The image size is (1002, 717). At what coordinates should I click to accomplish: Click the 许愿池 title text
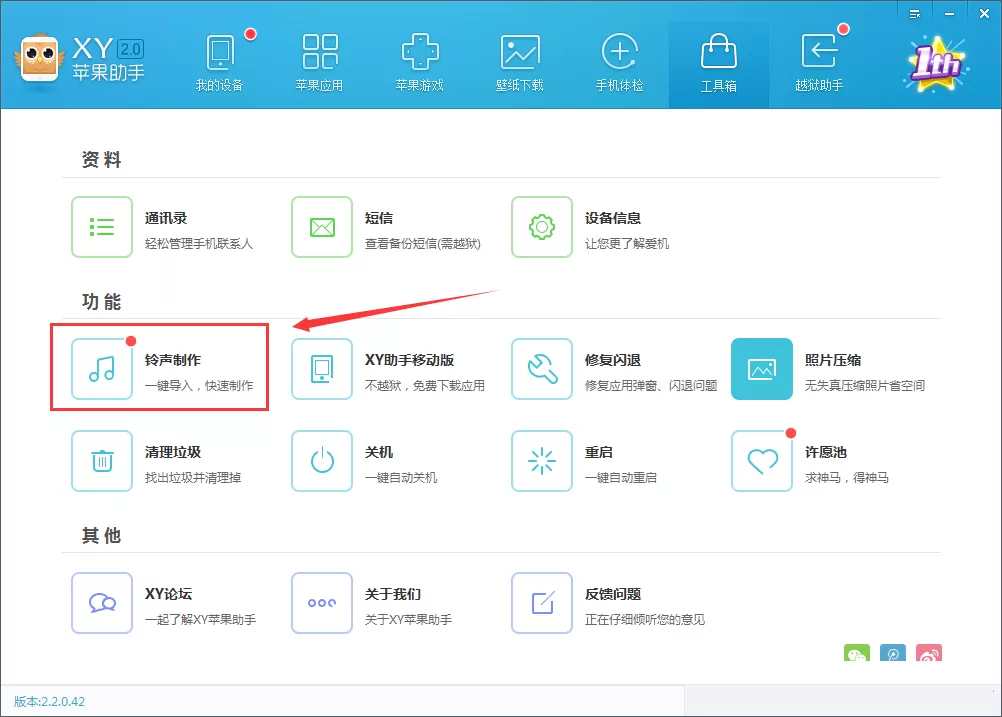(826, 452)
